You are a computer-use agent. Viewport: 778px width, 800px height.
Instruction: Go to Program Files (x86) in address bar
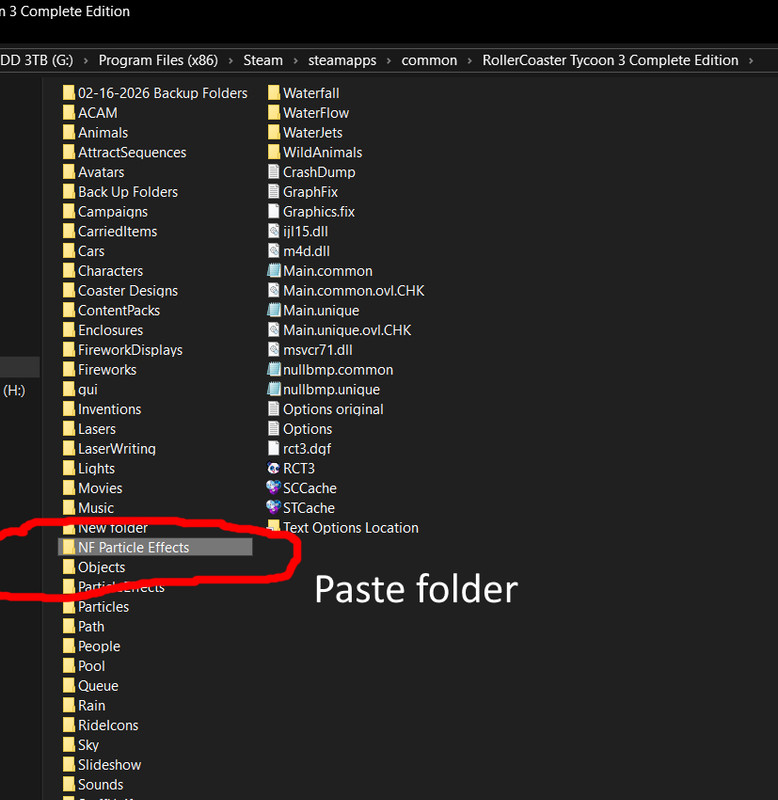(158, 60)
